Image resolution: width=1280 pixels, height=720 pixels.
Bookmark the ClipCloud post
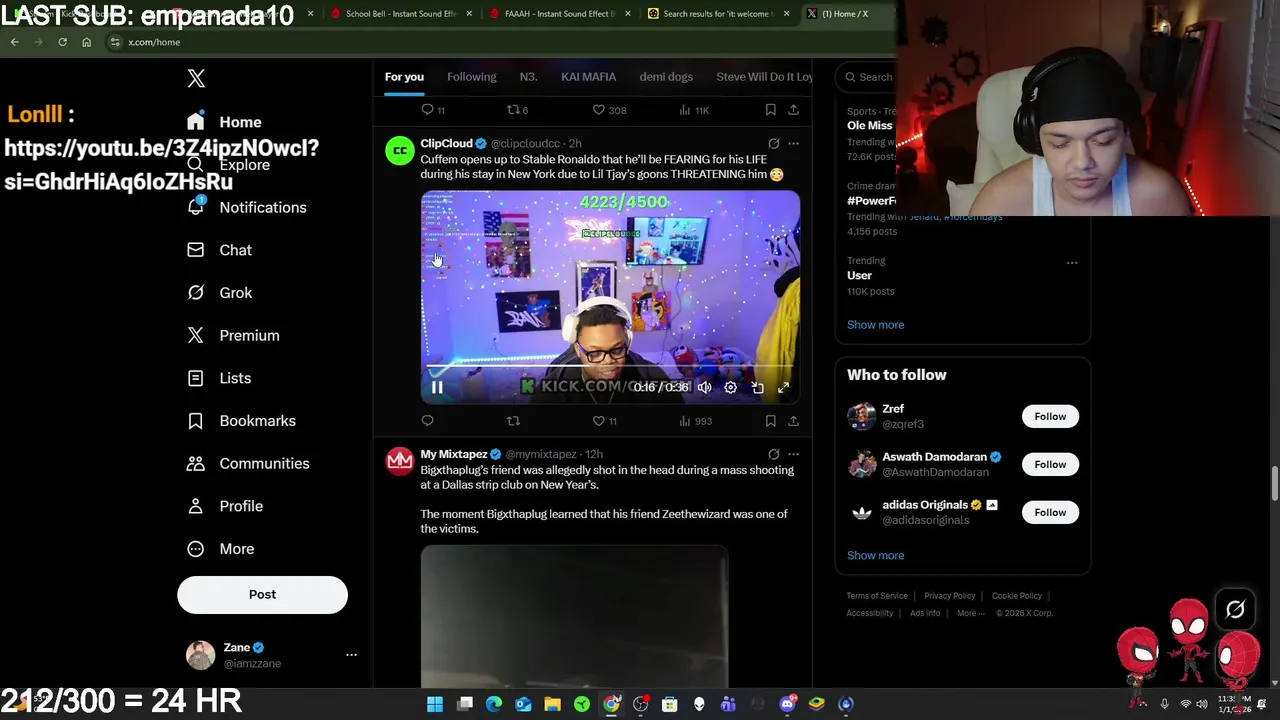pos(770,421)
